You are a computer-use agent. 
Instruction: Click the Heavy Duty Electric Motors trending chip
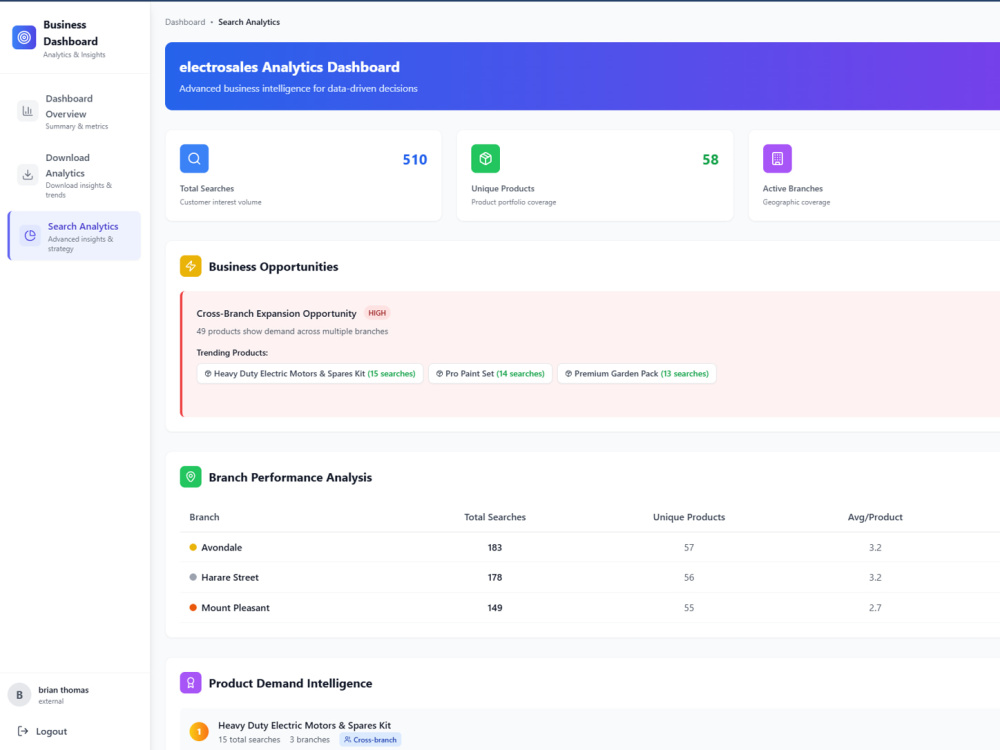click(x=310, y=374)
